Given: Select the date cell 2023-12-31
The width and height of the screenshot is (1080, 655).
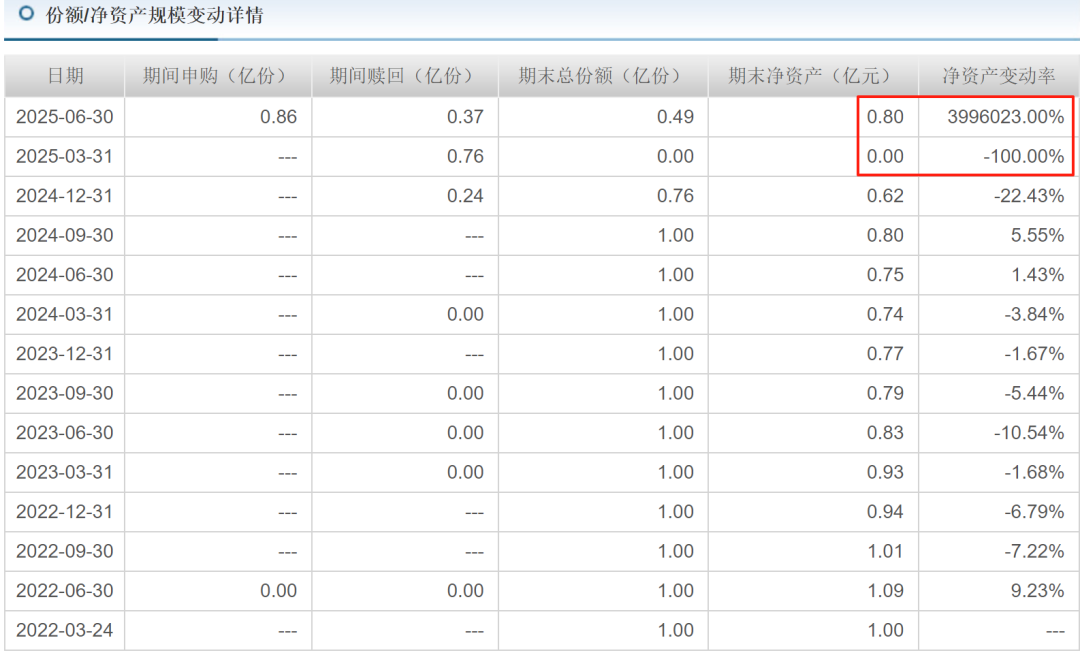Looking at the screenshot, I should [65, 353].
